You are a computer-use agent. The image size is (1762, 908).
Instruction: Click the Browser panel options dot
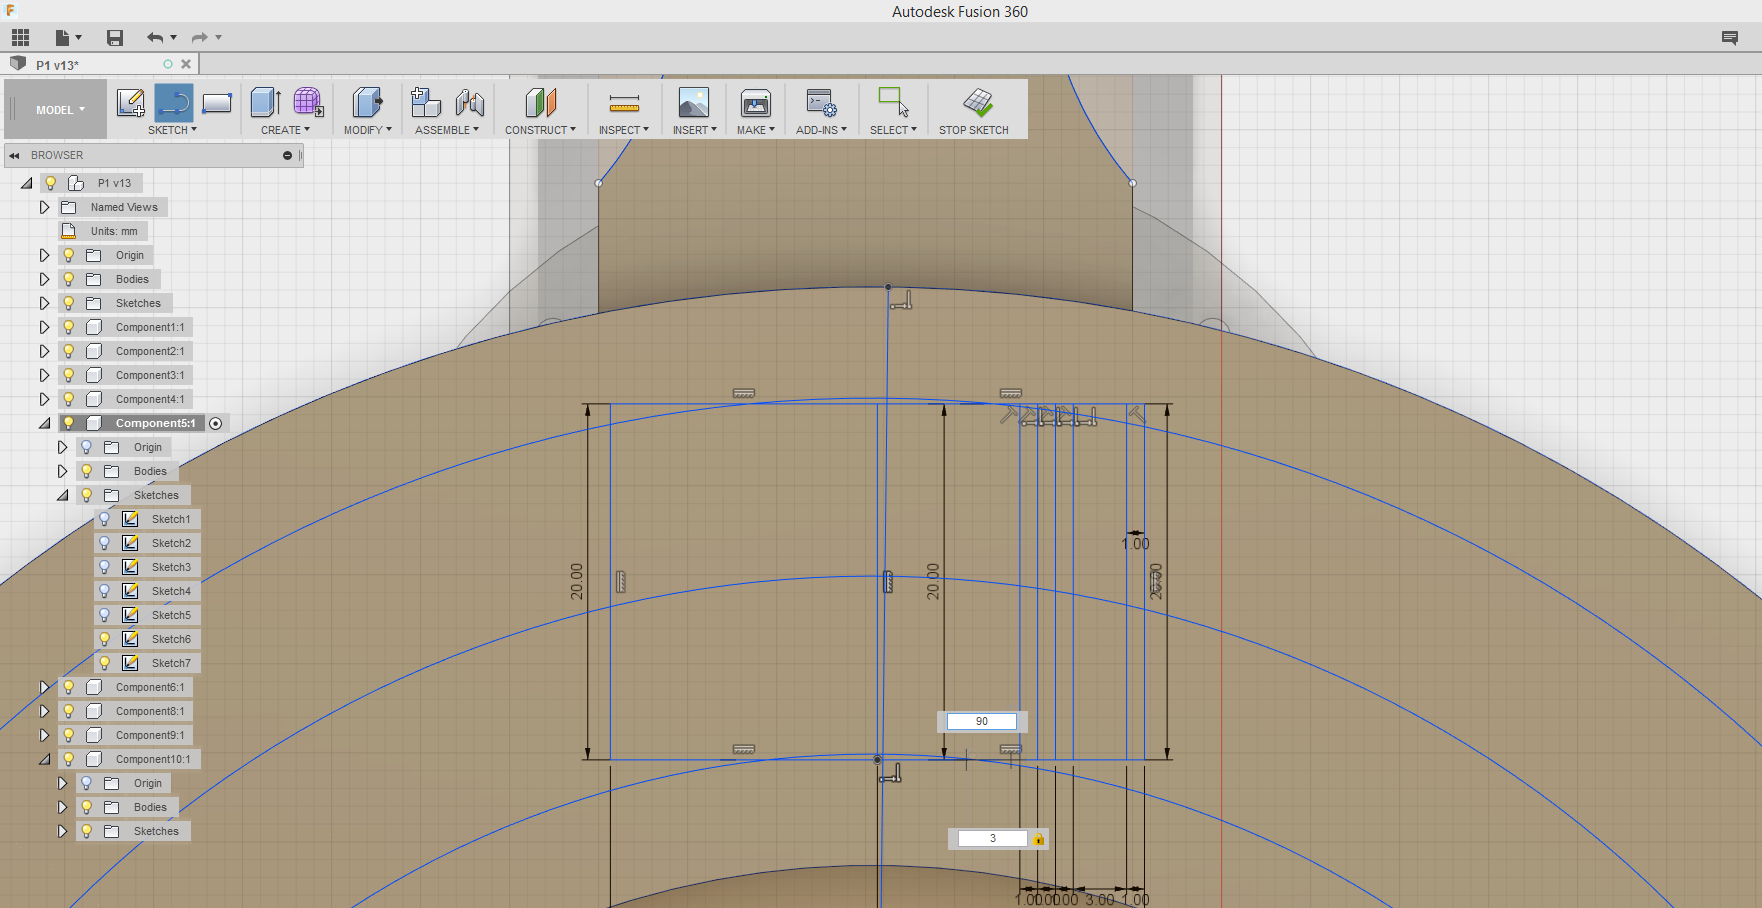pos(287,155)
